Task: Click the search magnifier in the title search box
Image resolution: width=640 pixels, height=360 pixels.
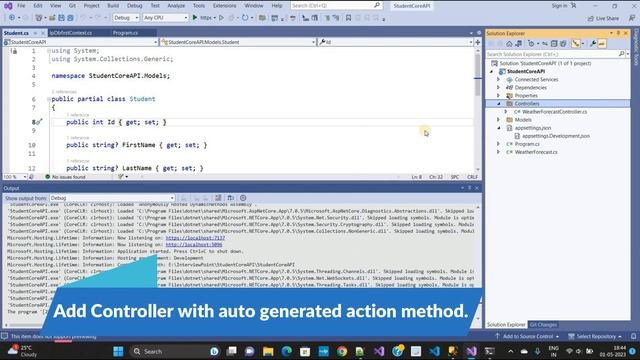Action: pos(377,5)
